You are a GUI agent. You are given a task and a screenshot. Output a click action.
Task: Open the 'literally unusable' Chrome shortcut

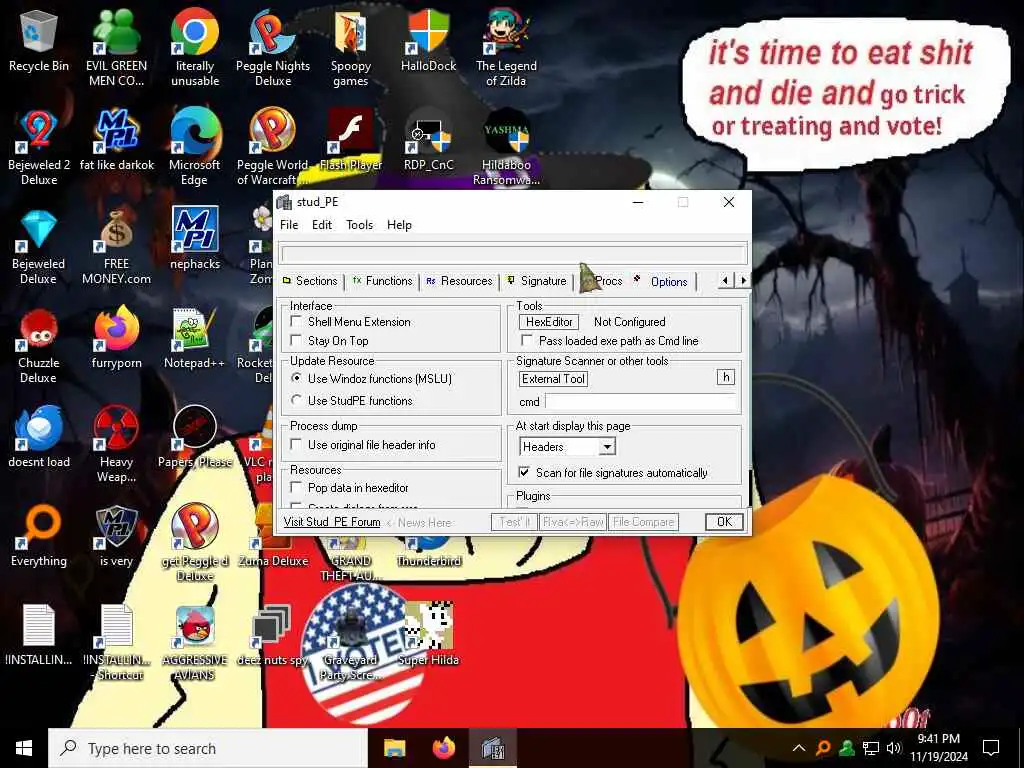click(x=195, y=48)
